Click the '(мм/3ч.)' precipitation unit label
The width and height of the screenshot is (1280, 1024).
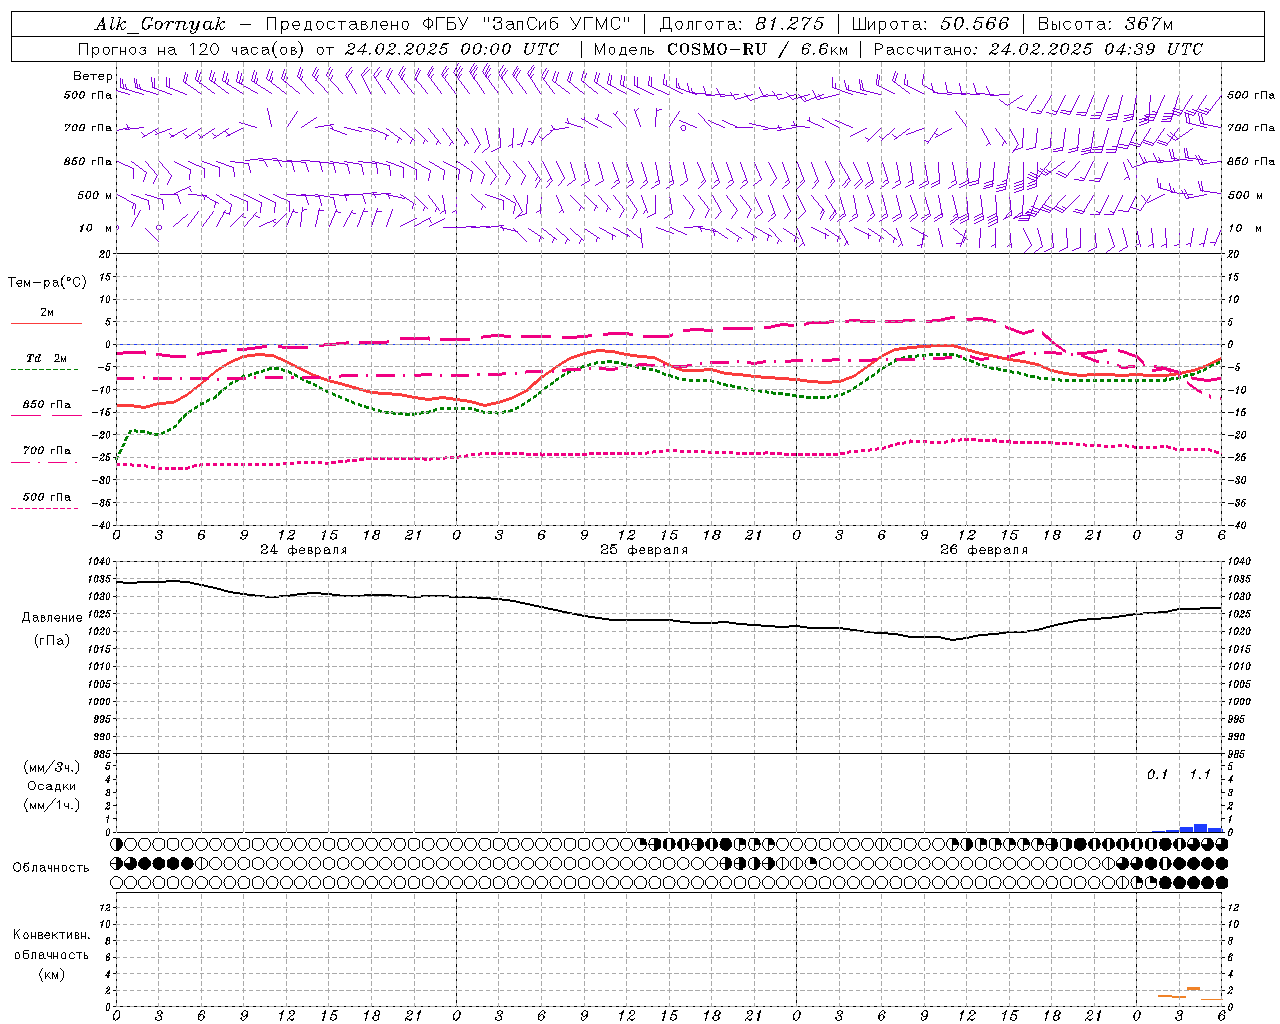tap(51, 767)
